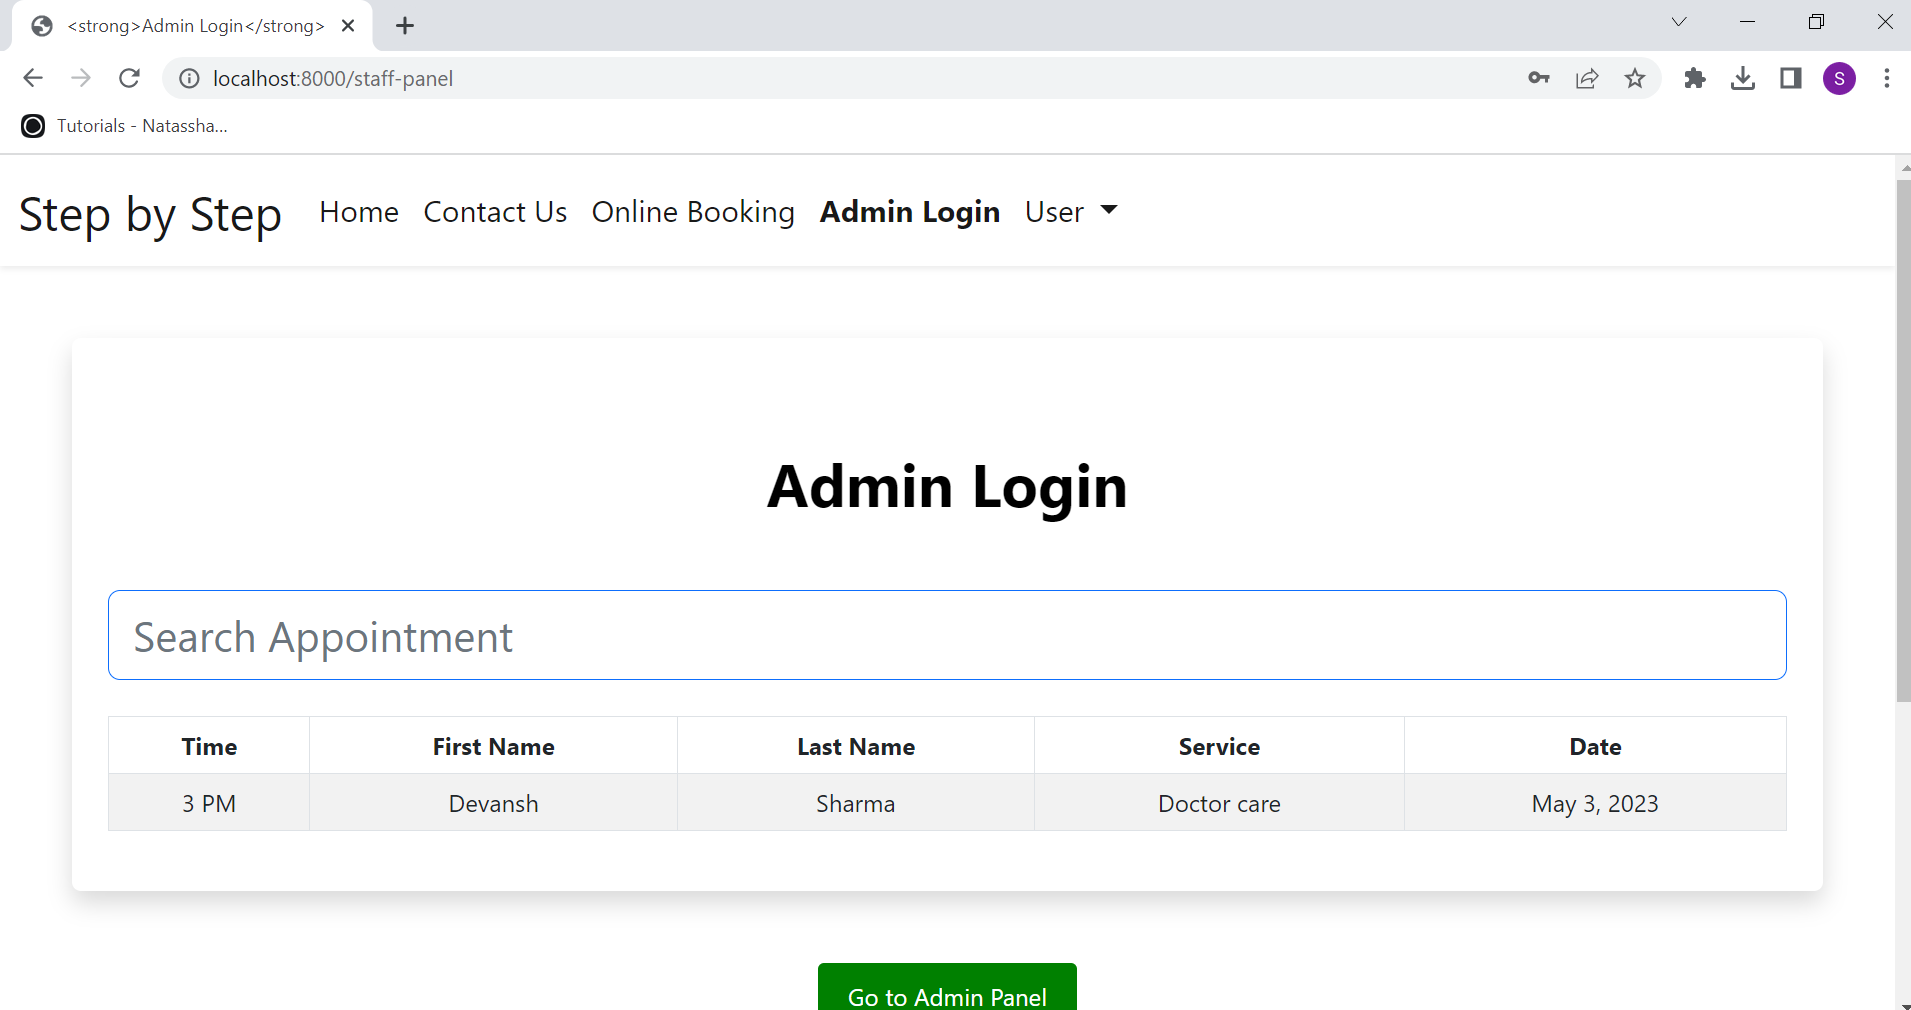Screen dimensions: 1911x1010
Task: Click the browser forward arrow
Action: [81, 78]
